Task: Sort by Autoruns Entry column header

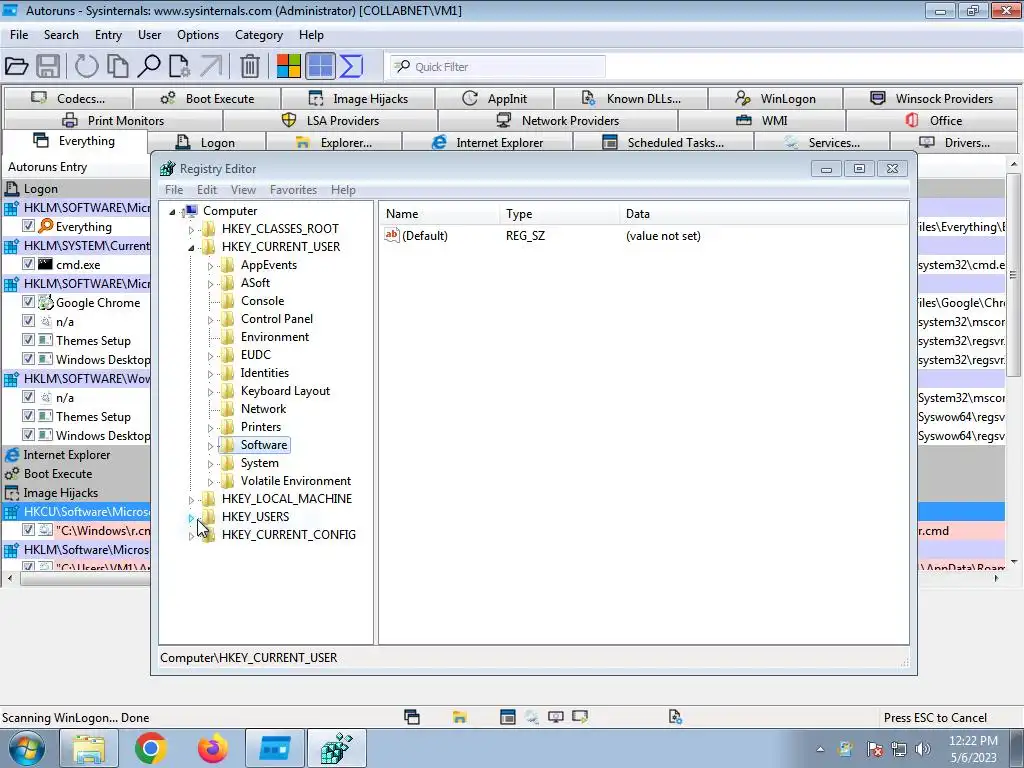Action: [x=76, y=167]
